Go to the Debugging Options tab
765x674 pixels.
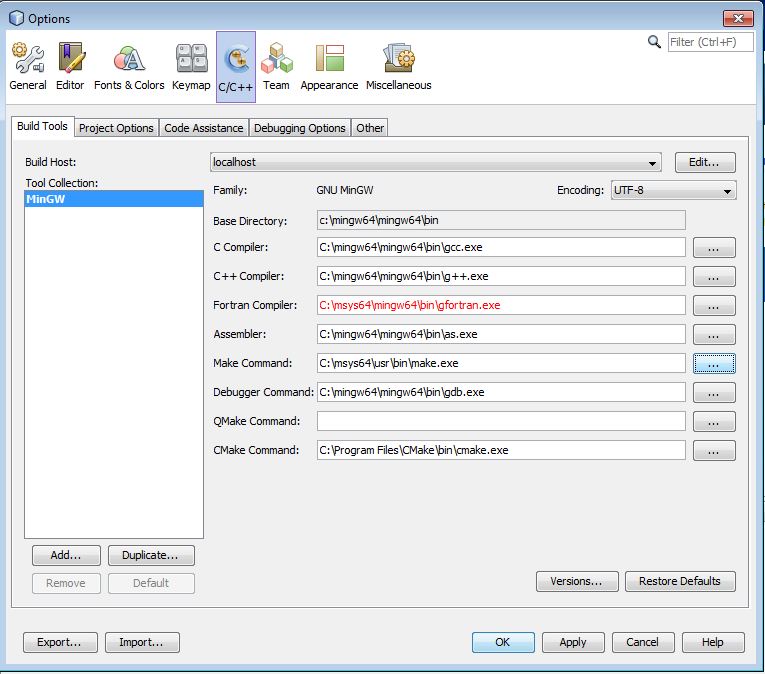pyautogui.click(x=299, y=128)
